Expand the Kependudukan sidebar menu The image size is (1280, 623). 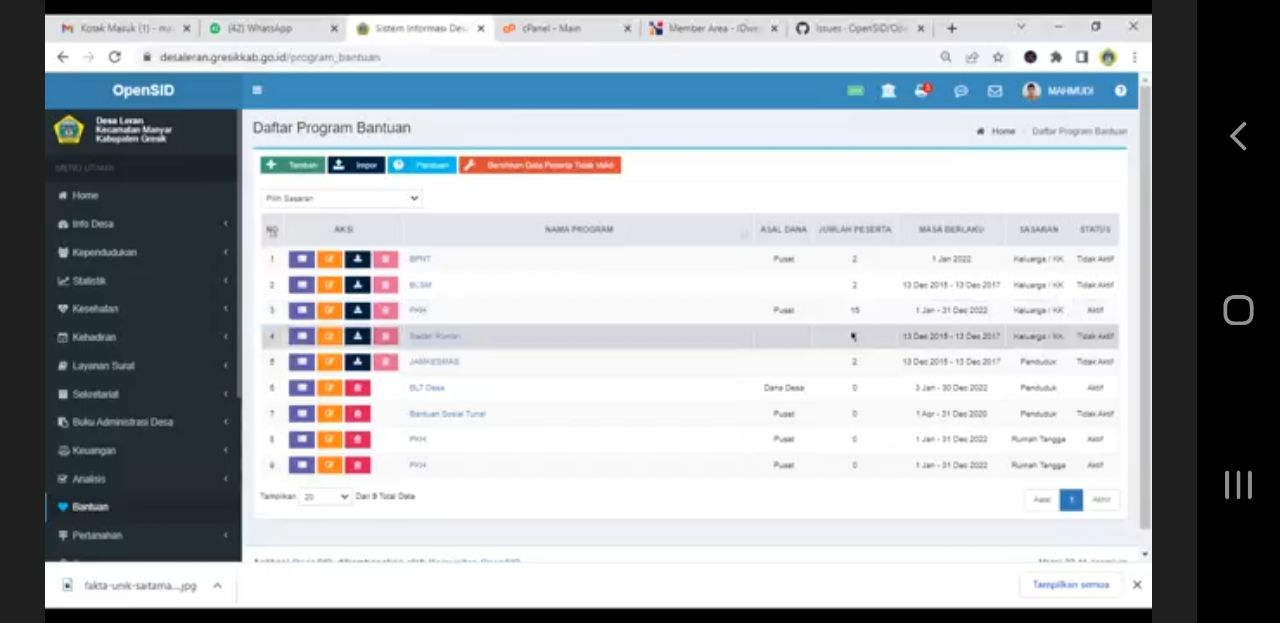coord(105,252)
